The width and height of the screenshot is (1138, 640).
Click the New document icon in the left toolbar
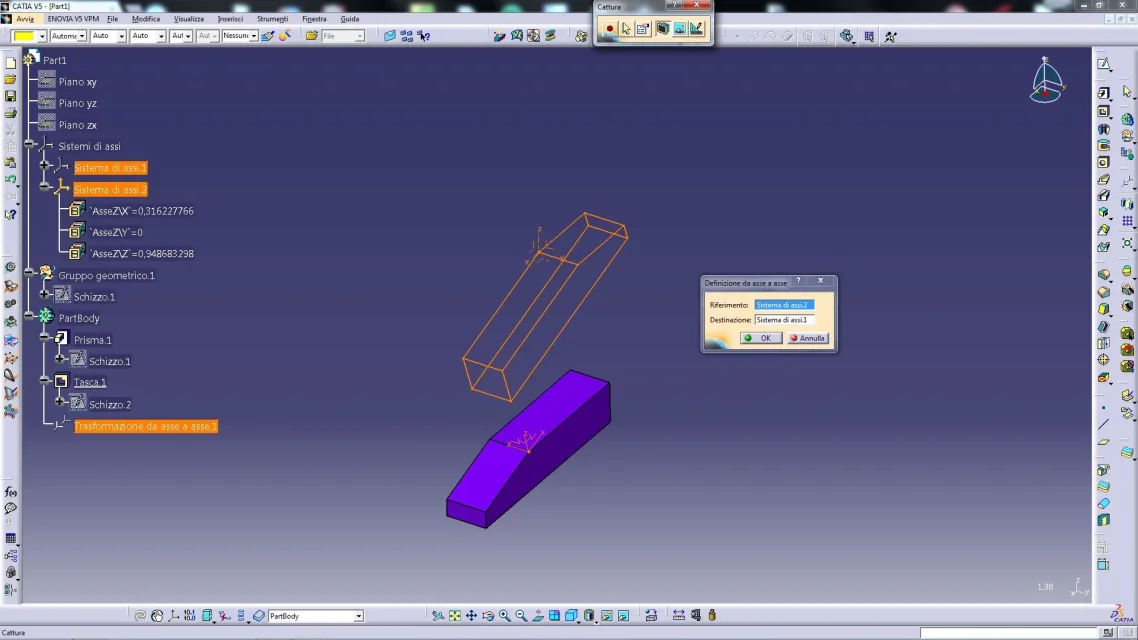coord(10,63)
